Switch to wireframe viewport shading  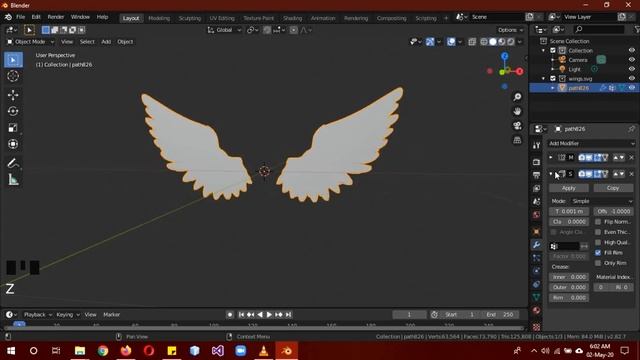pyautogui.click(x=484, y=42)
